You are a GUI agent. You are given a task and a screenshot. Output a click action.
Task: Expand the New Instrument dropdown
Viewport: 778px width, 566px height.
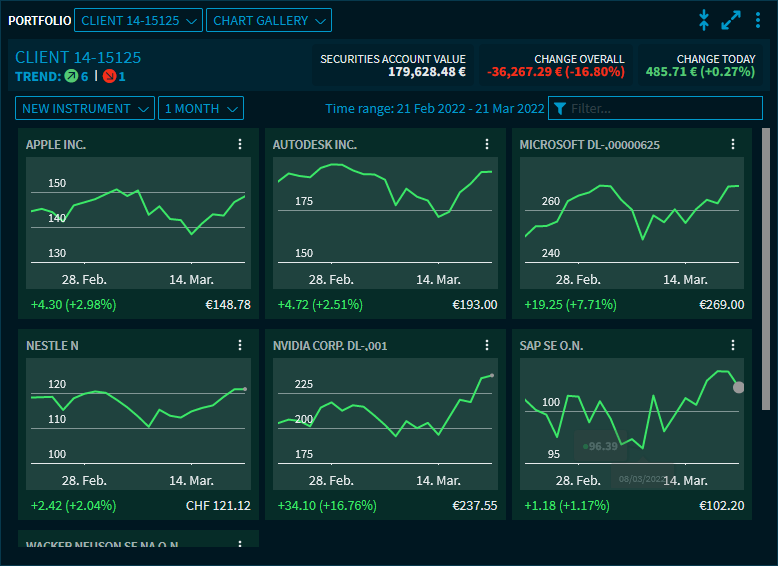[85, 108]
